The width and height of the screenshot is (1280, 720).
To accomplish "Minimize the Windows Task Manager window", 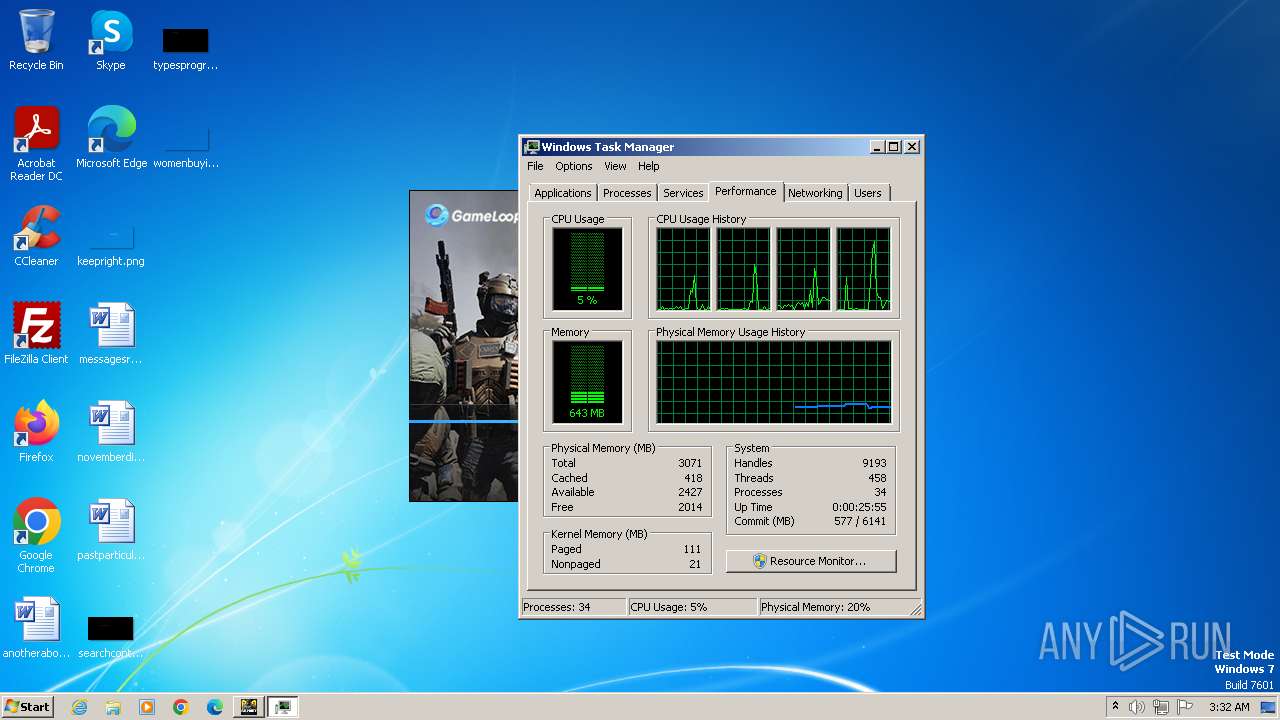I will (877, 147).
